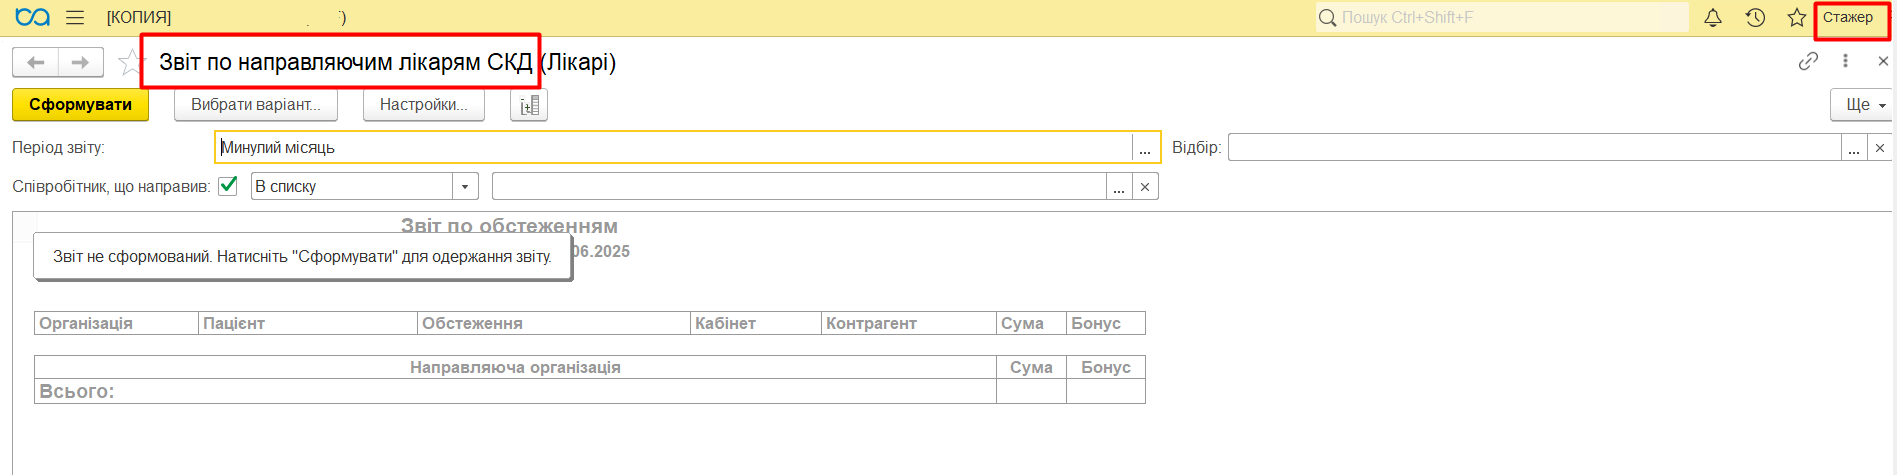This screenshot has height=475, width=1897.
Task: Click the notifications bell icon
Action: click(x=1713, y=18)
